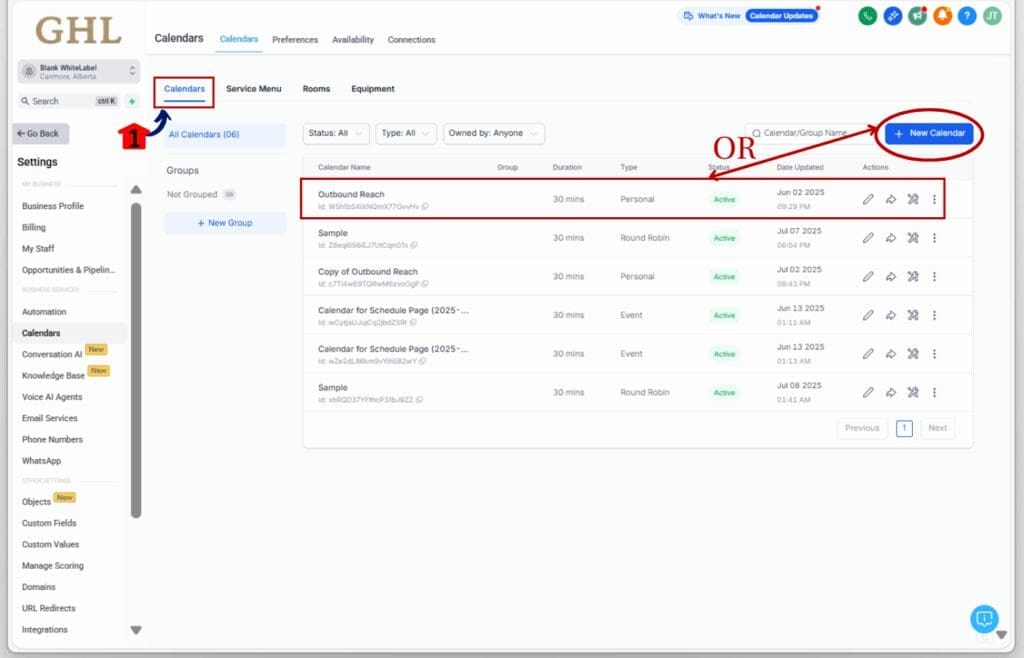Focus the Calendar/Group Name search box
This screenshot has height=658, width=1024.
pos(811,133)
